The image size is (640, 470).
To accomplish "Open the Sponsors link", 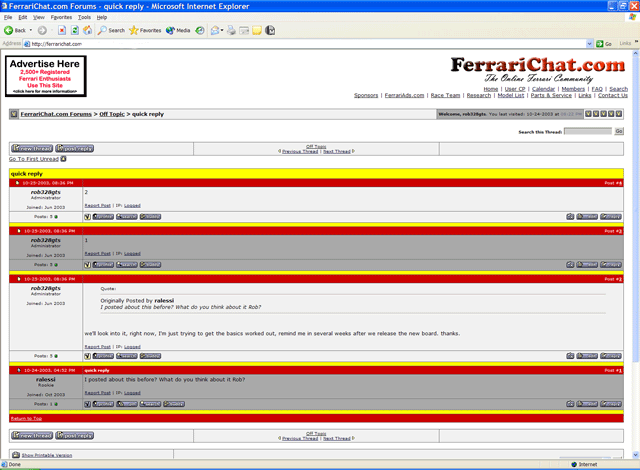I will tap(366, 95).
